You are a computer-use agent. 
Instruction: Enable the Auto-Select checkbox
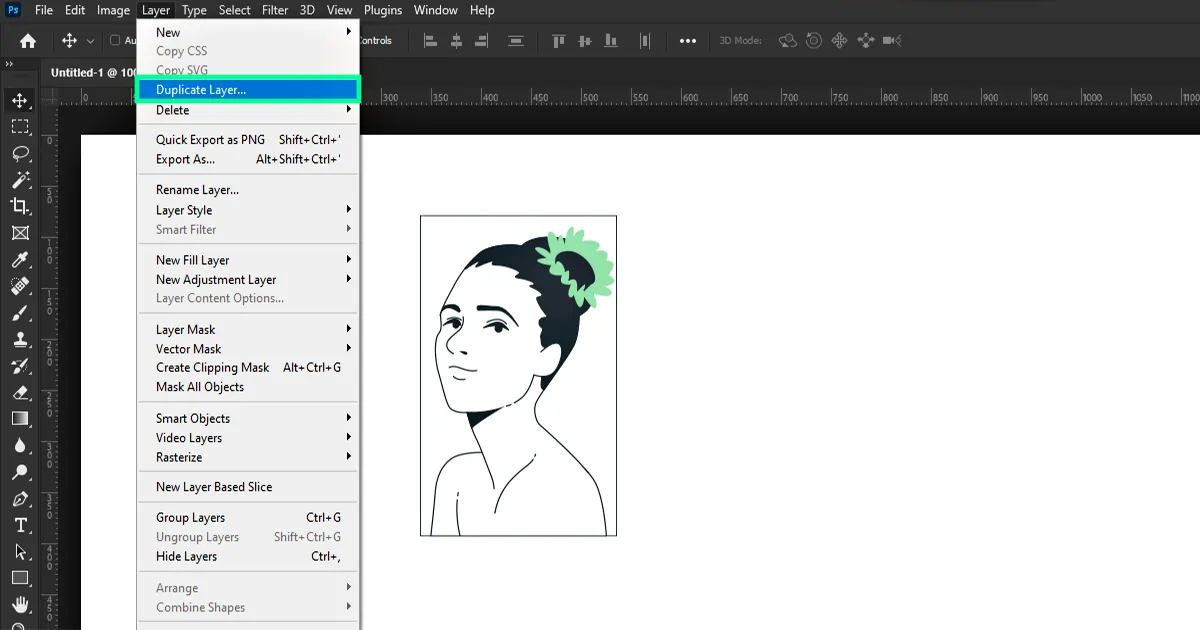113,40
